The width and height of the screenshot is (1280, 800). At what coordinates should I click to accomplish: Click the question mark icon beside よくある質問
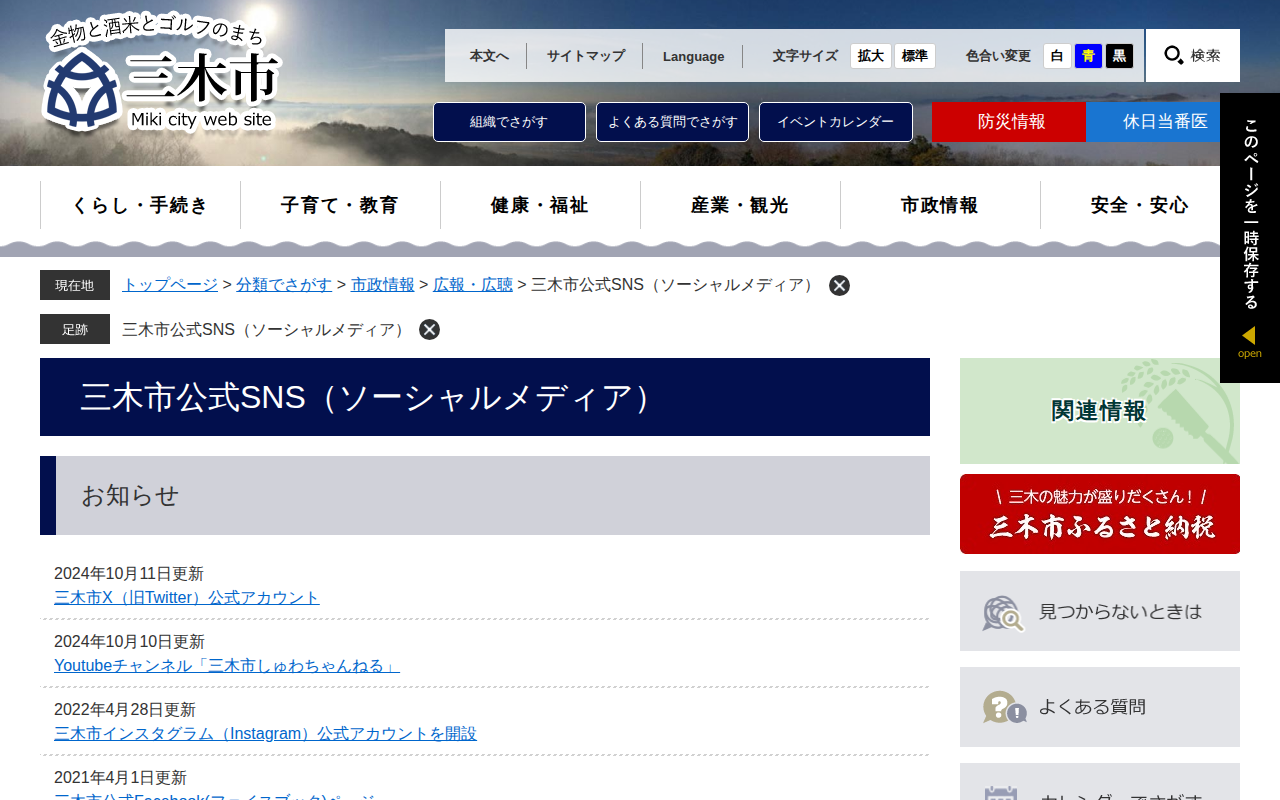click(x=1004, y=707)
